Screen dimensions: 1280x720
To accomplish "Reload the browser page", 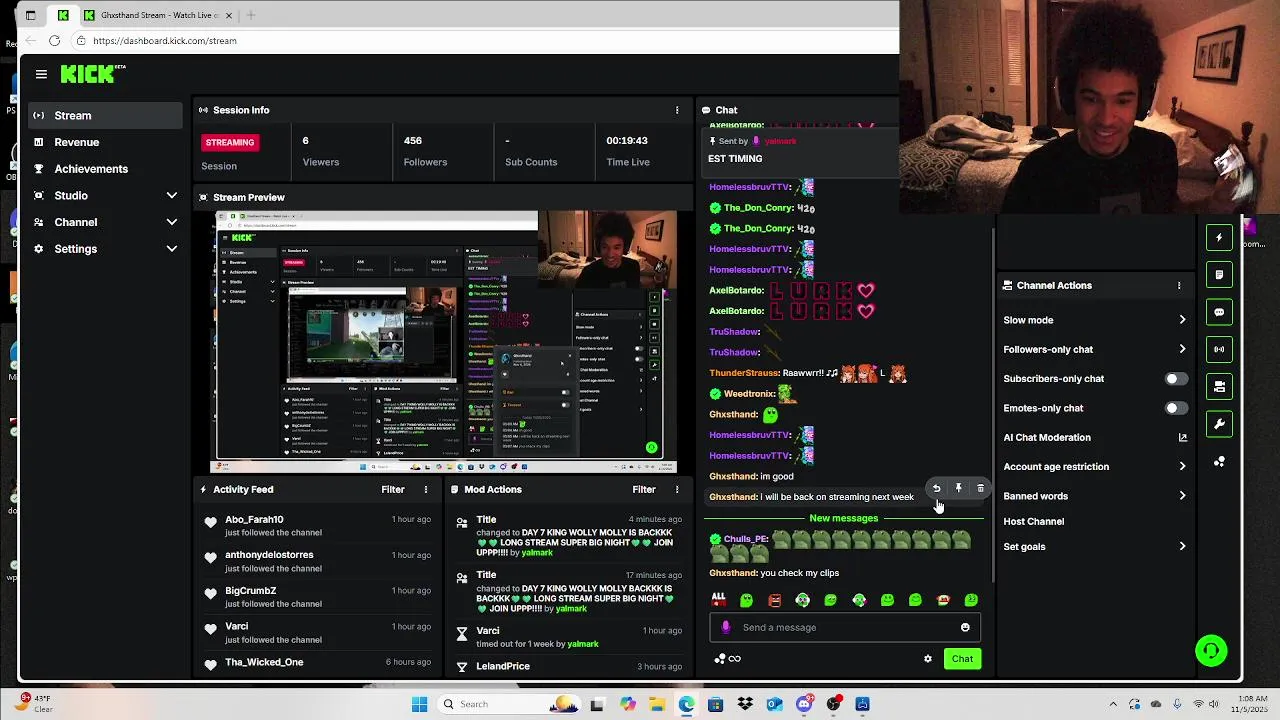I will tap(54, 41).
